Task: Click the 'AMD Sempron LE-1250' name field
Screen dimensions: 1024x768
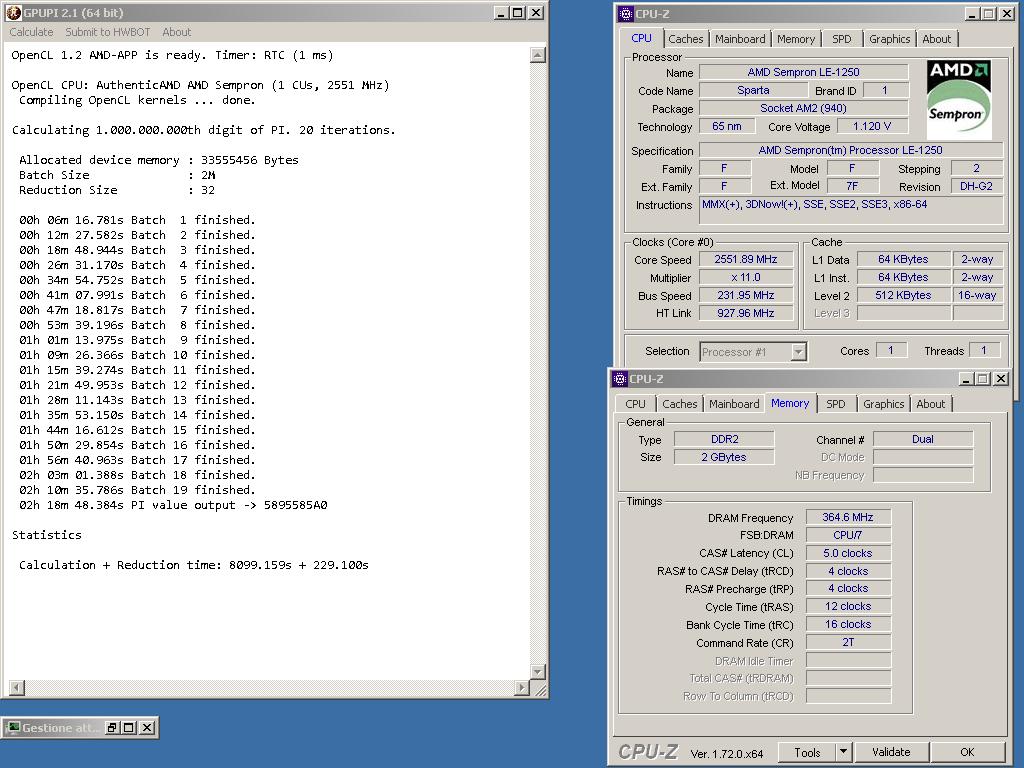Action: 803,72
